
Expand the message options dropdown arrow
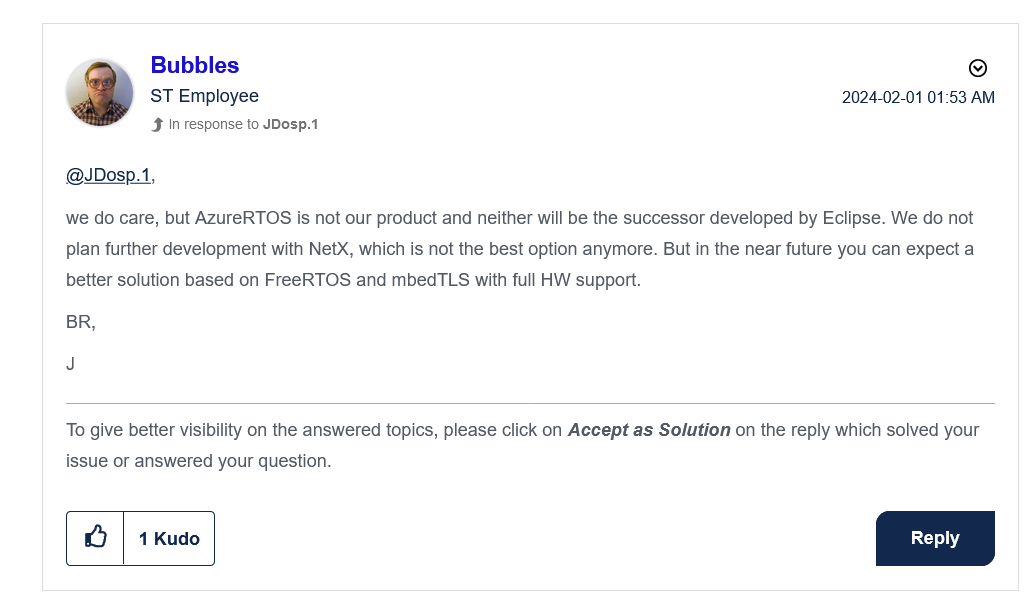978,68
